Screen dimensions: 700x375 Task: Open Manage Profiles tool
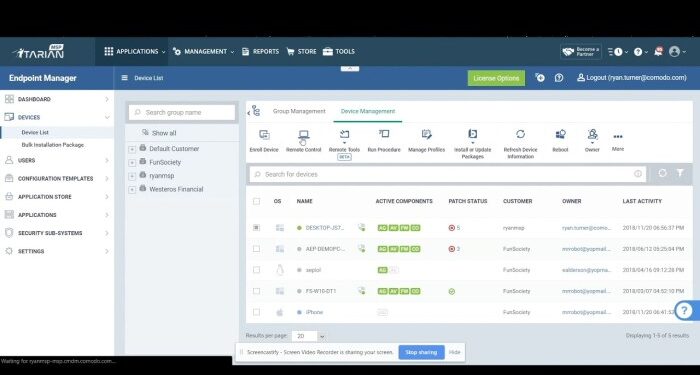point(426,141)
